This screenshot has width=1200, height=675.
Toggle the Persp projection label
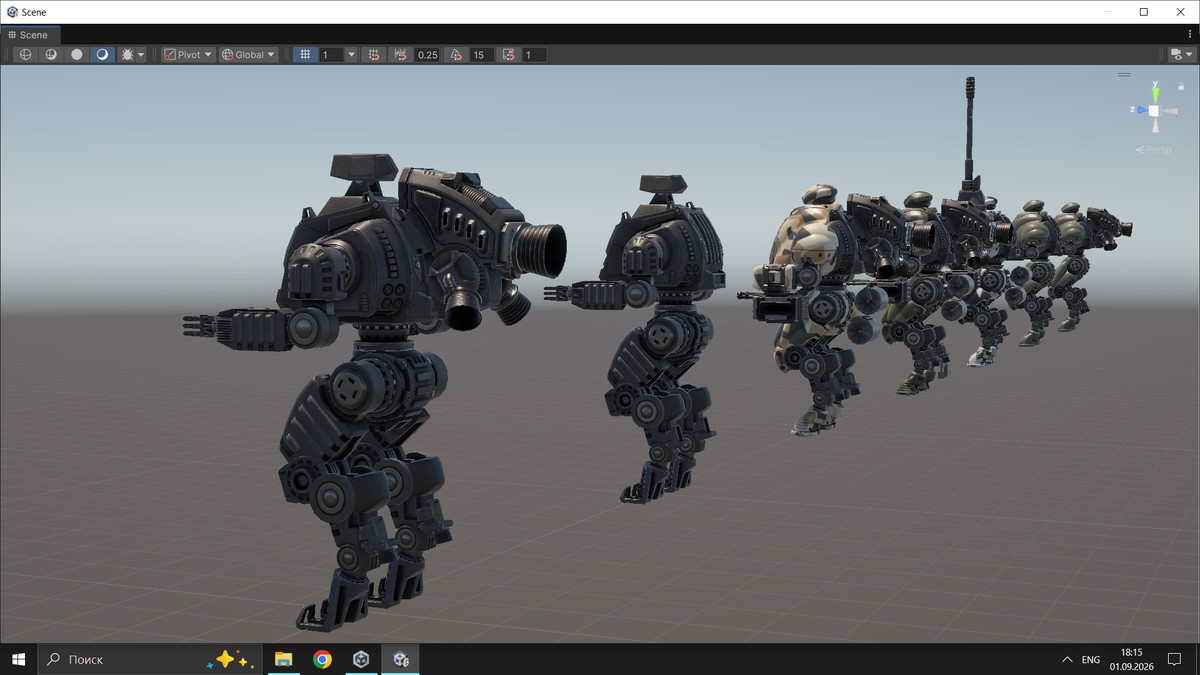pyautogui.click(x=1154, y=150)
